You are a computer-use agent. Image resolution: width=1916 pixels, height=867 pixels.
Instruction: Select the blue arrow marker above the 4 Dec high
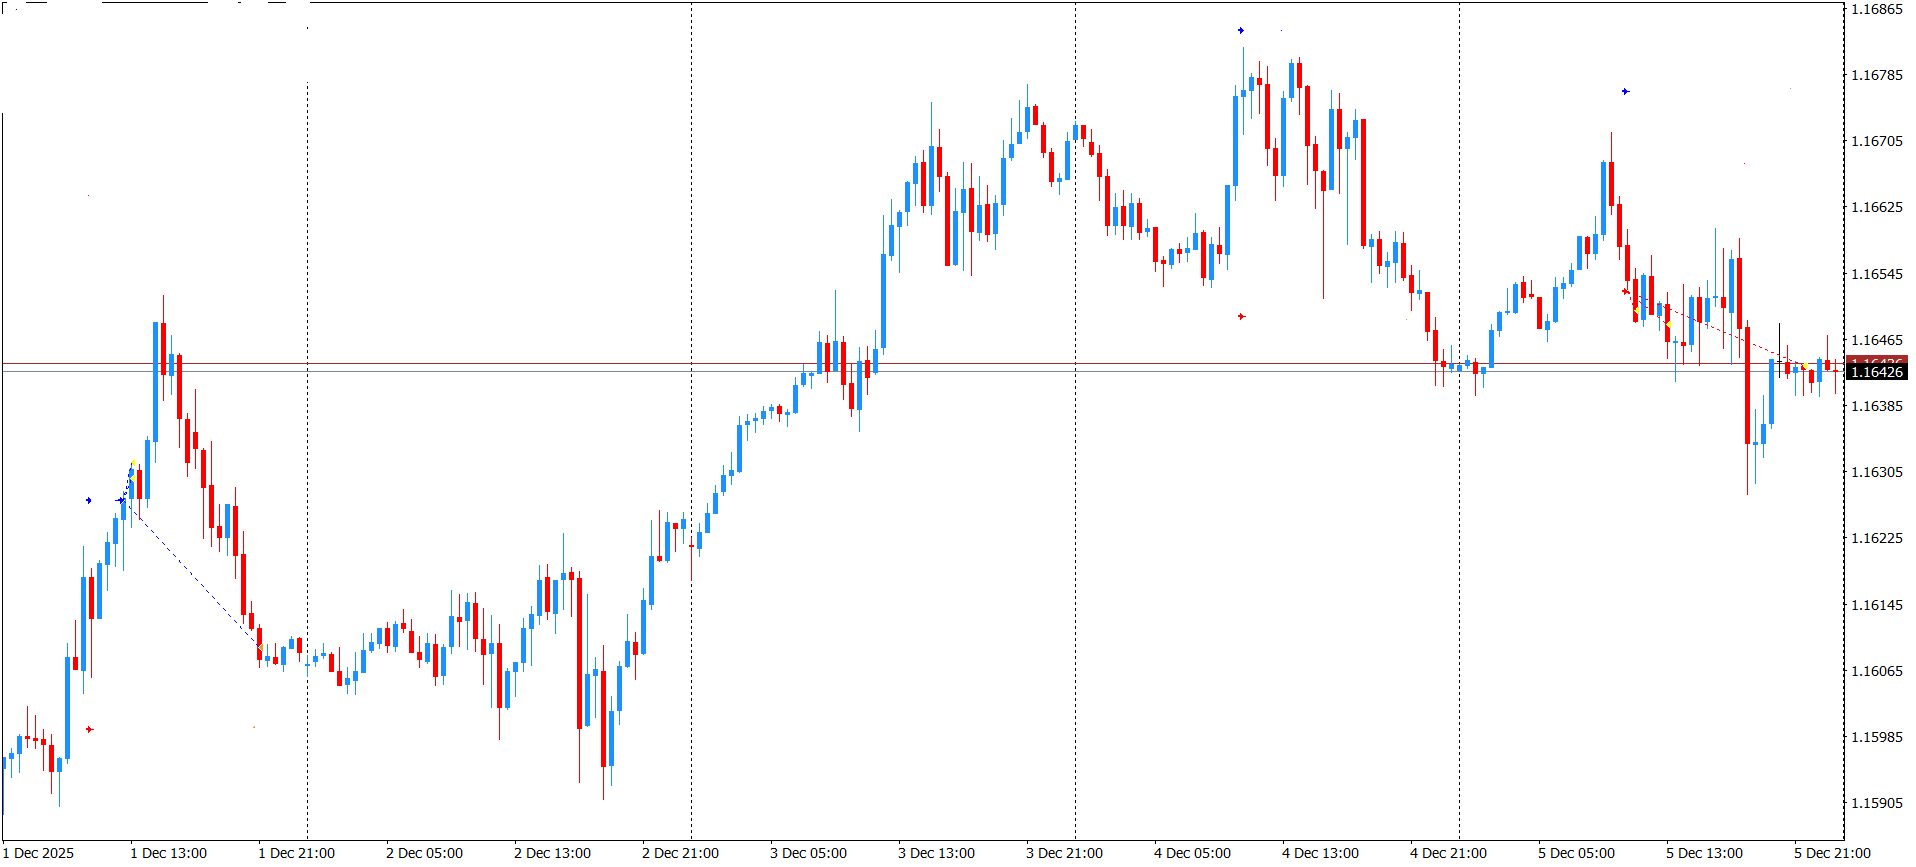pyautogui.click(x=1241, y=31)
